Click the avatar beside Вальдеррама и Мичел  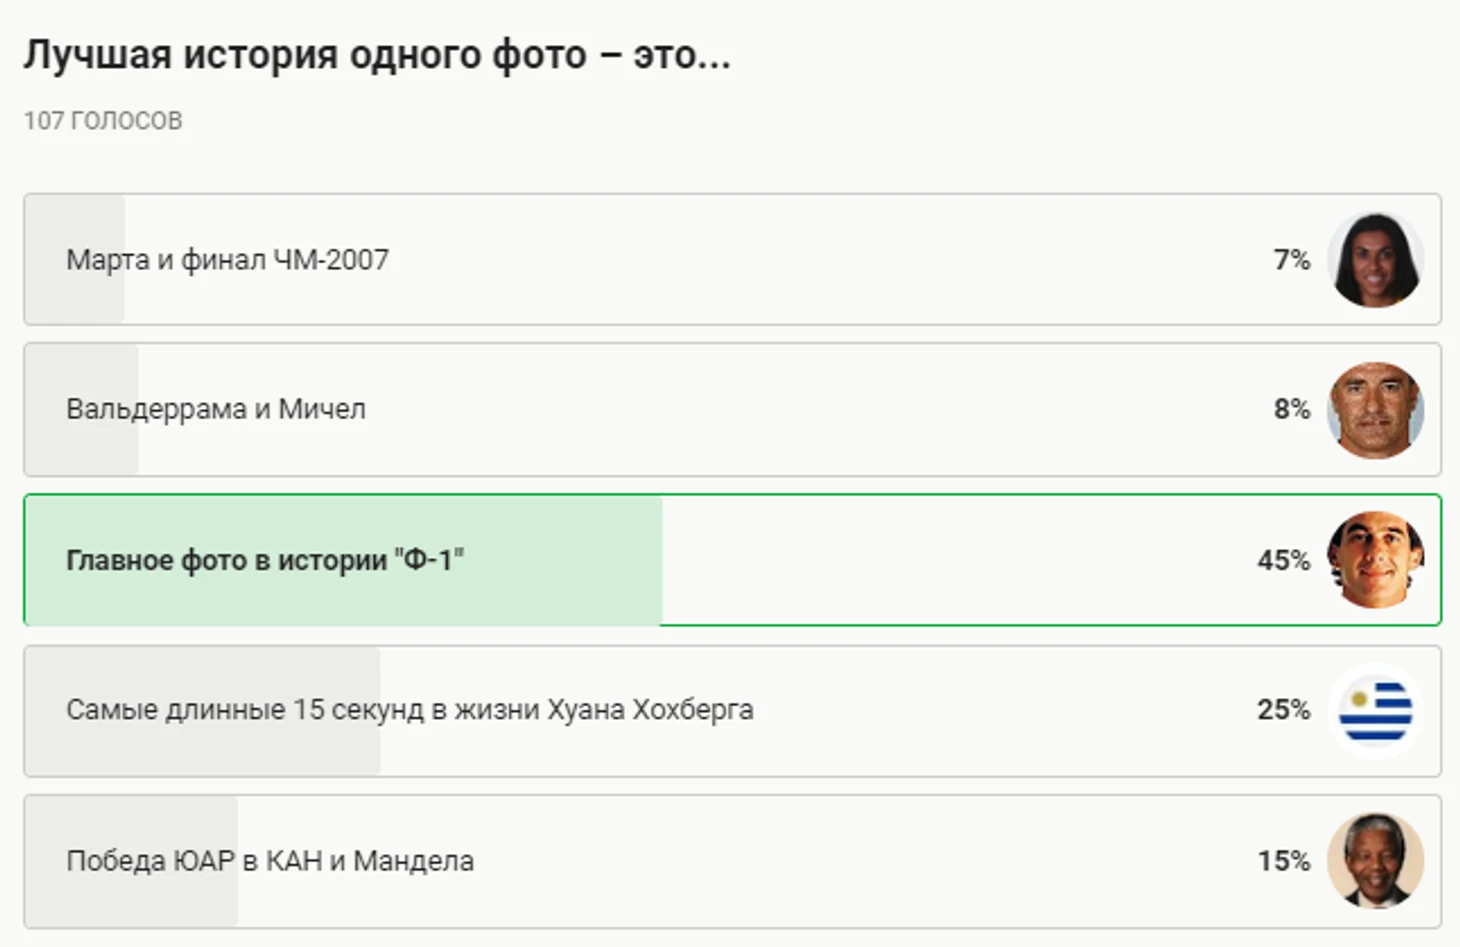(1375, 410)
